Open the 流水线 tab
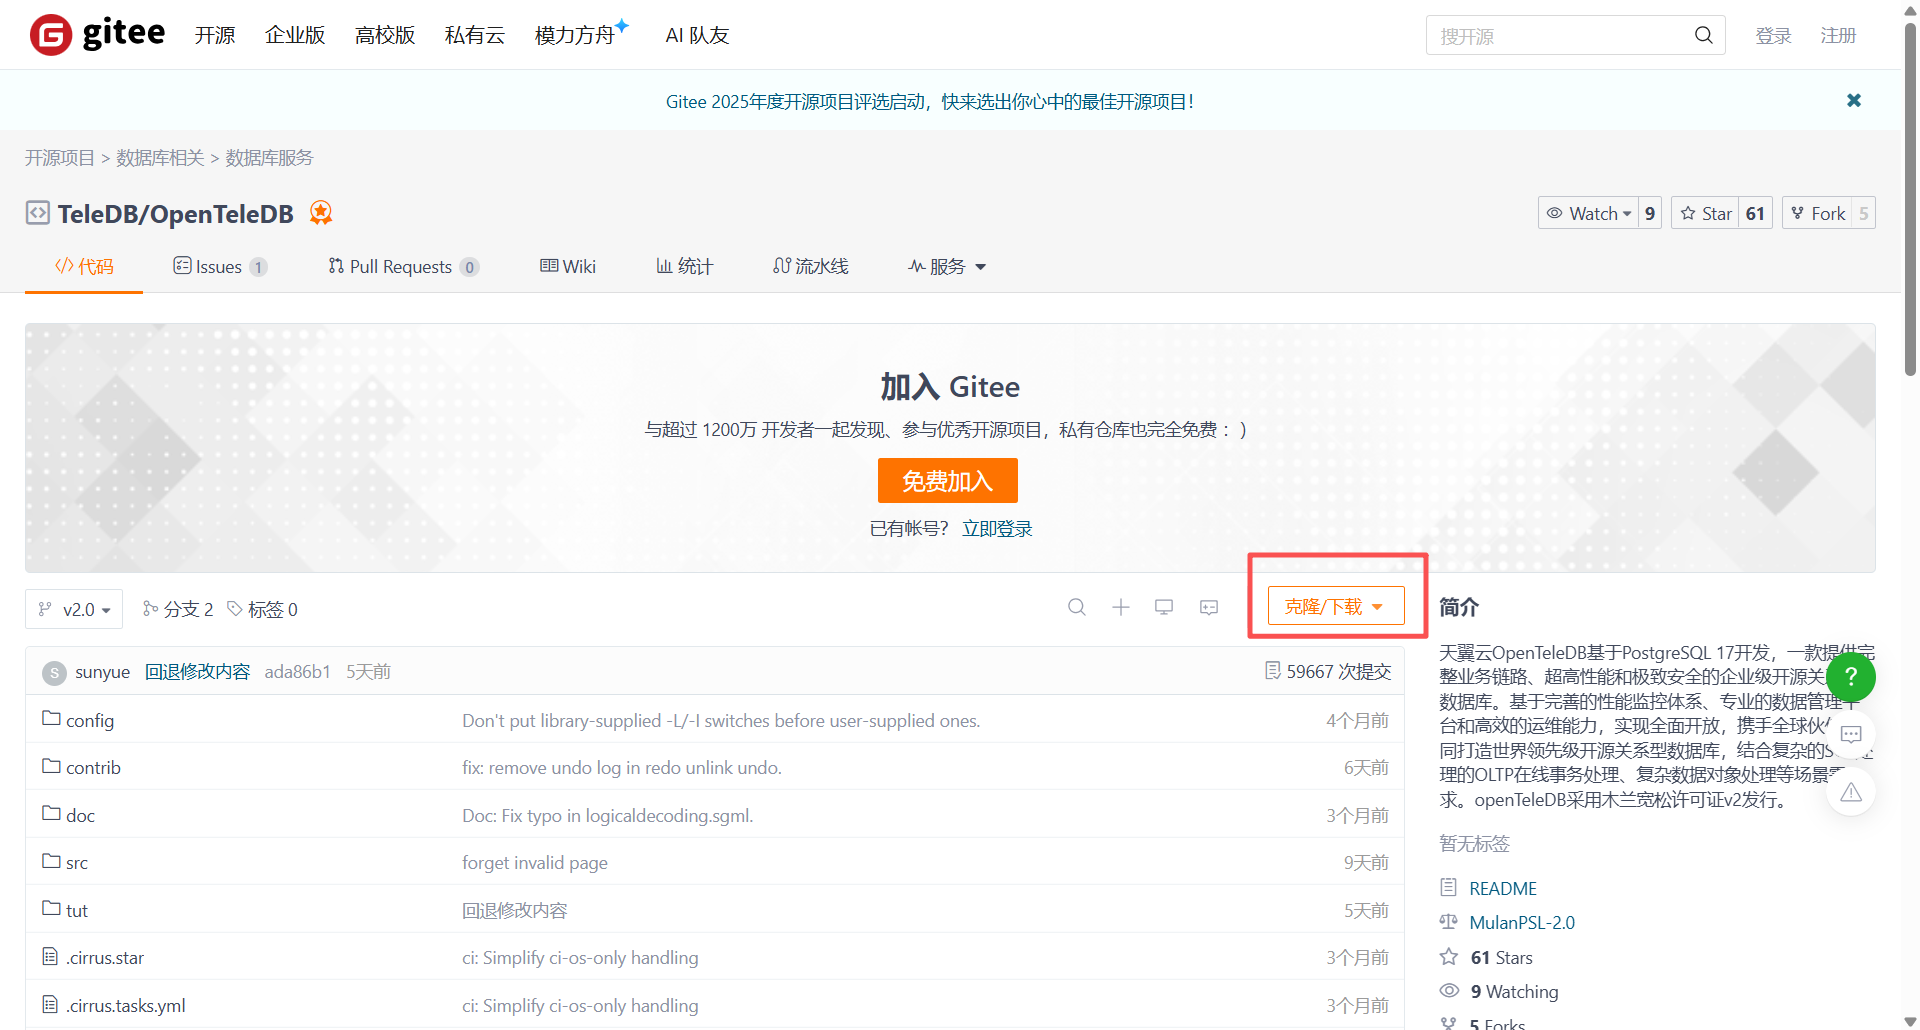 pos(810,266)
